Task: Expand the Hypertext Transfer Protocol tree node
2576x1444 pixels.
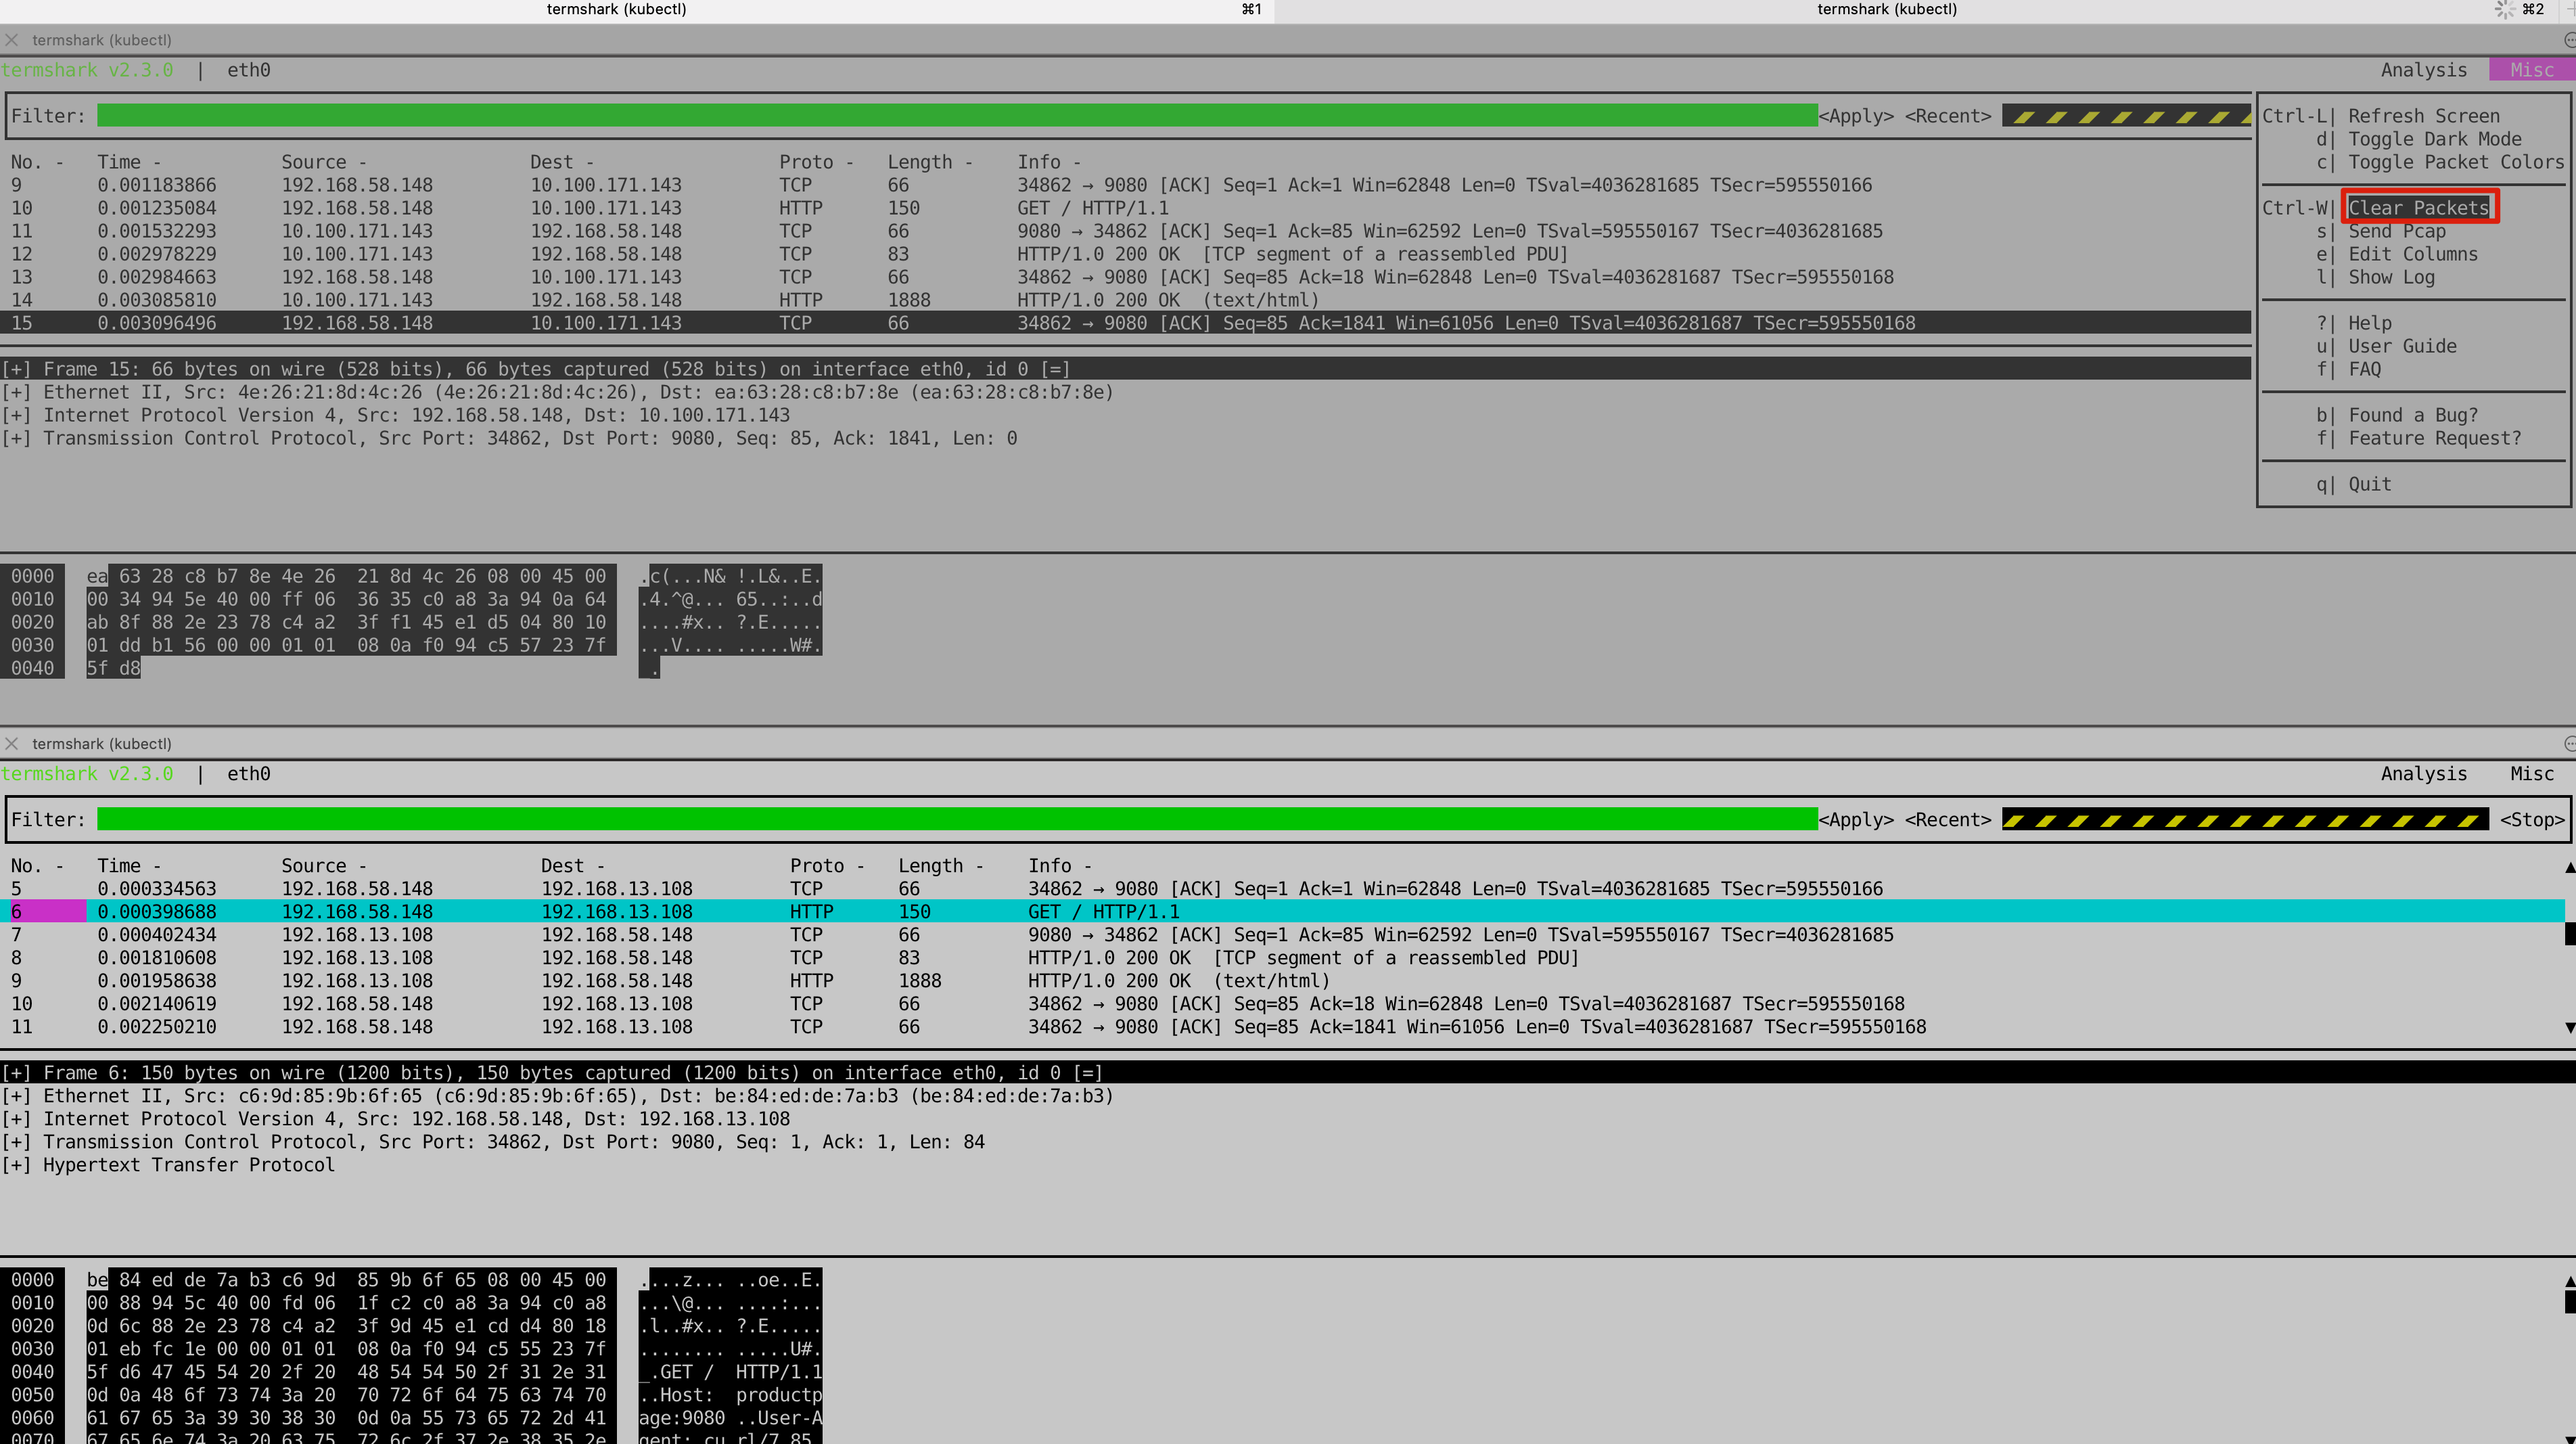Action: click(17, 1165)
